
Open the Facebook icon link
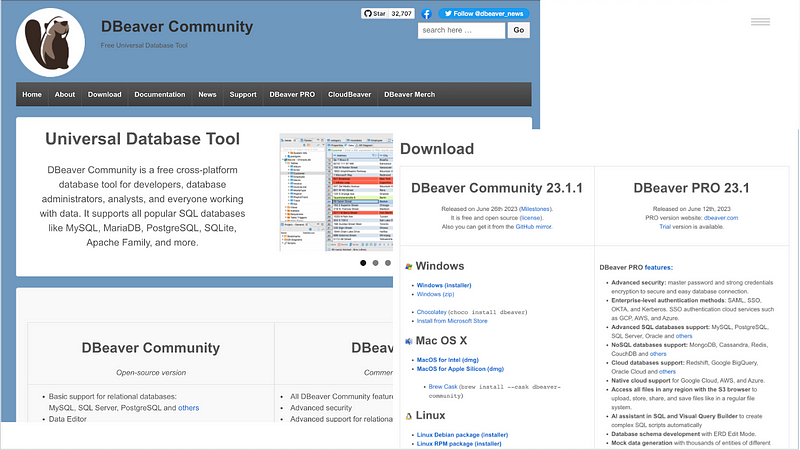[427, 14]
